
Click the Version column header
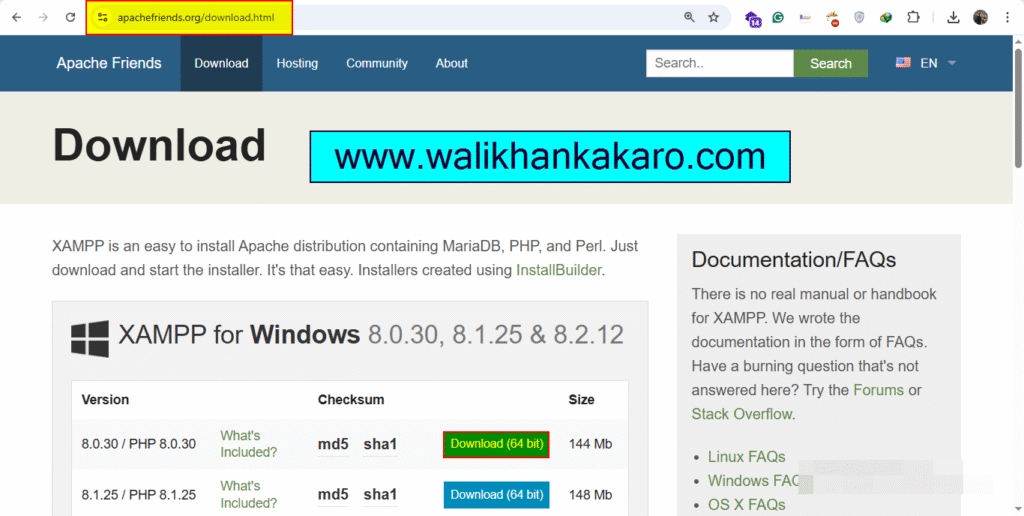tap(105, 400)
